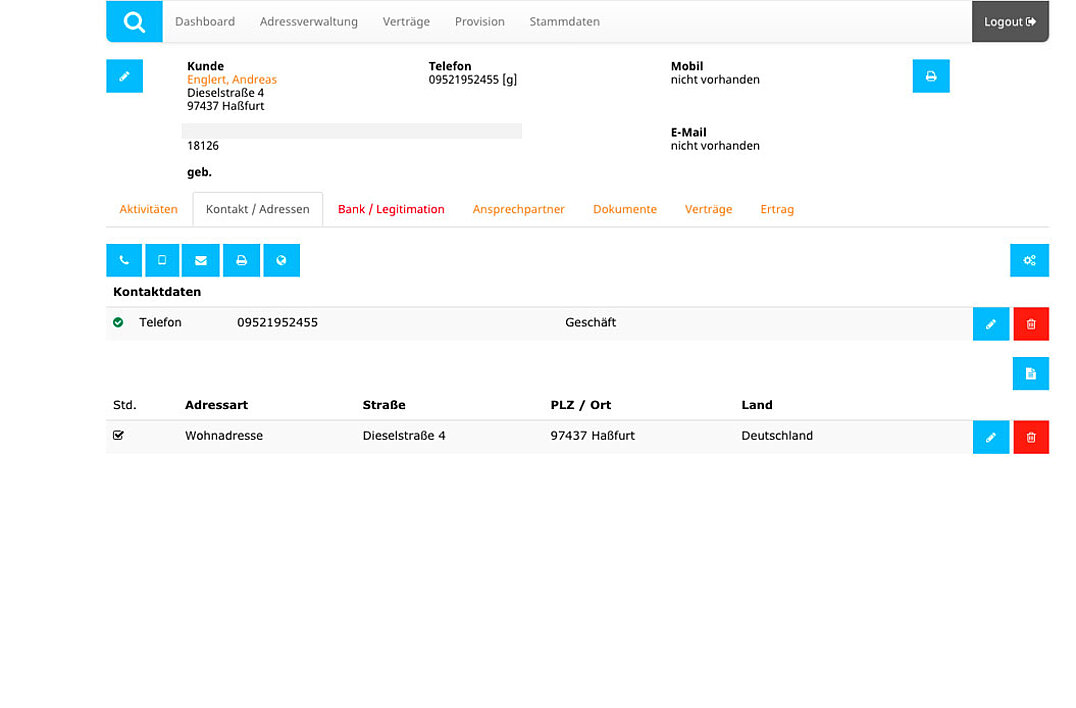1076x708 pixels.
Task: Click the E-Mail label in the header
Action: click(x=688, y=132)
